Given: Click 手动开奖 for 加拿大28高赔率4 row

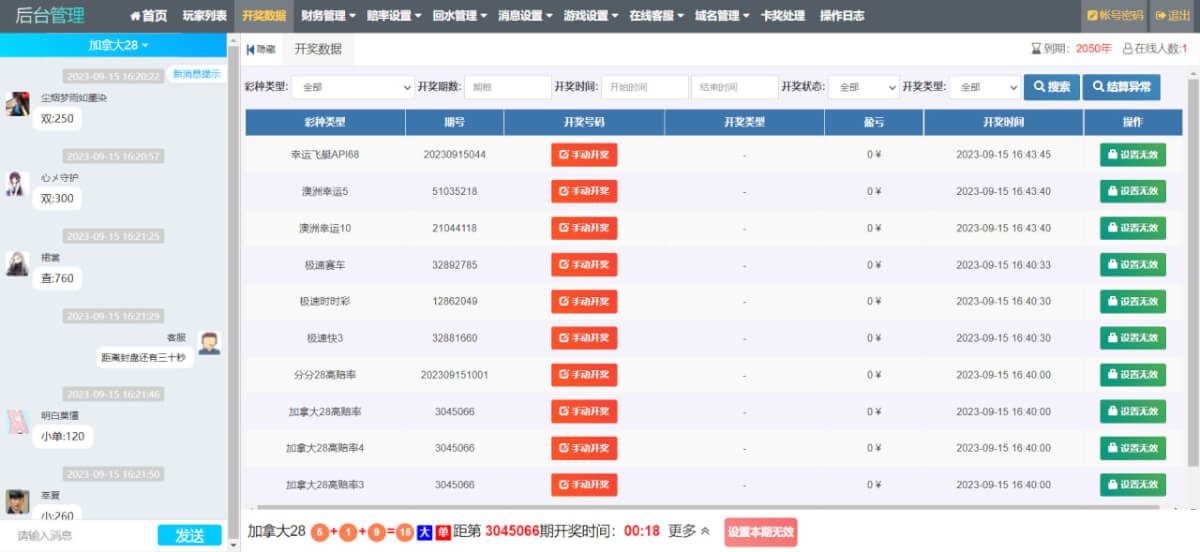Looking at the screenshot, I should click(x=584, y=448).
